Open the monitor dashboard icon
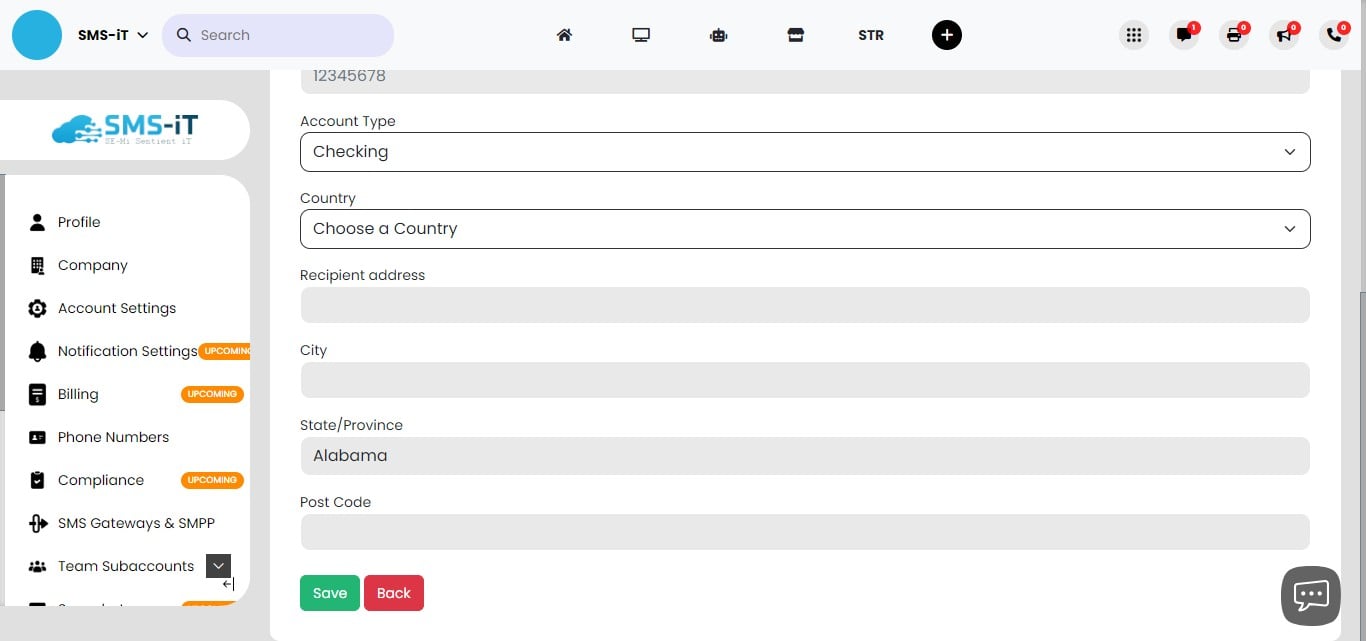 click(x=641, y=35)
